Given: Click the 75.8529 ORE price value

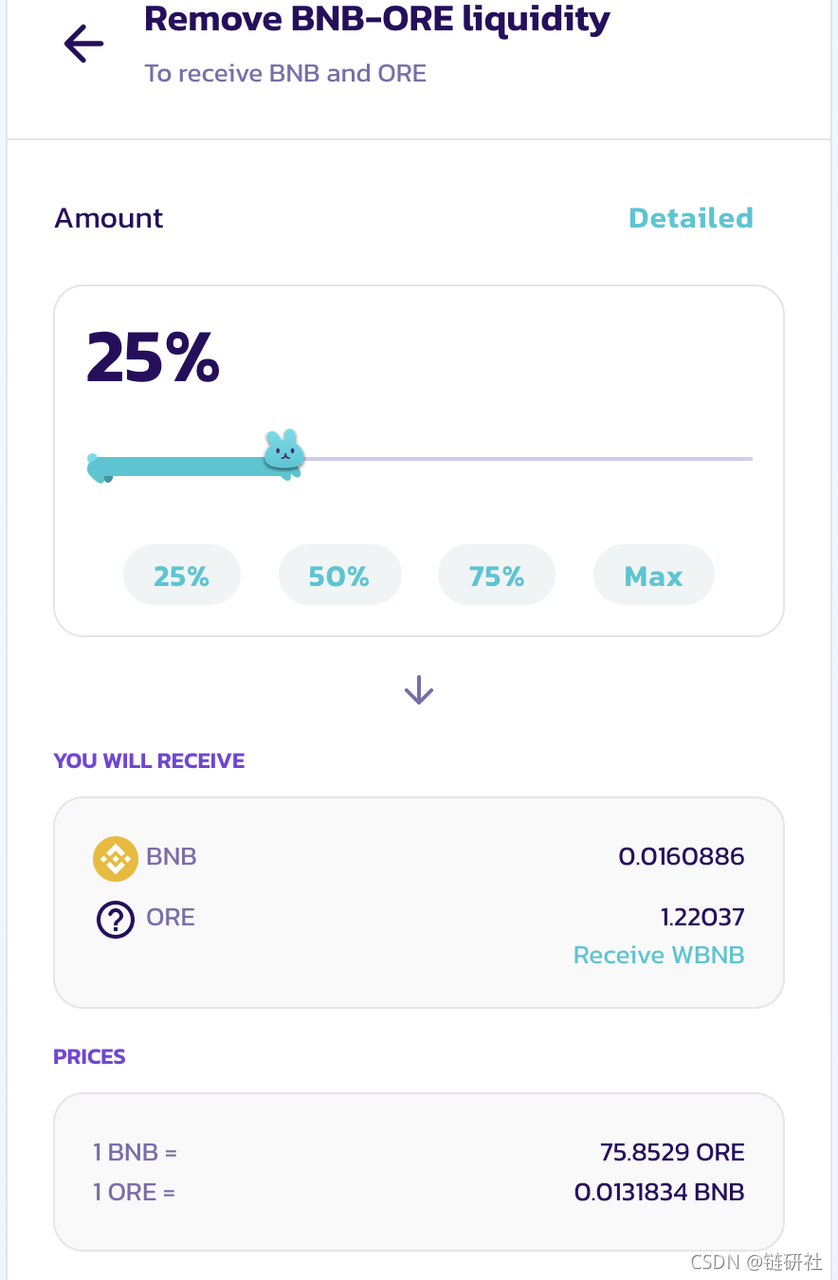Looking at the screenshot, I should (x=672, y=1152).
